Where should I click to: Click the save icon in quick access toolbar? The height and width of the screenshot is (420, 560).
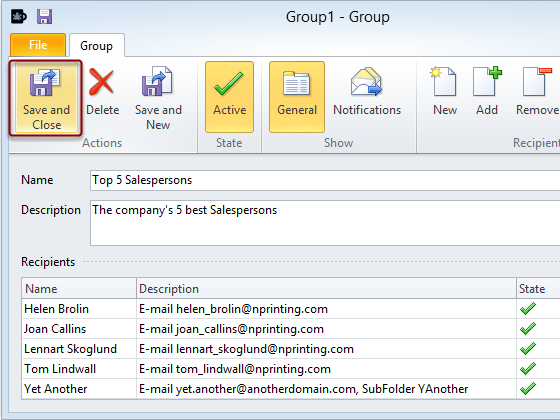(45, 16)
